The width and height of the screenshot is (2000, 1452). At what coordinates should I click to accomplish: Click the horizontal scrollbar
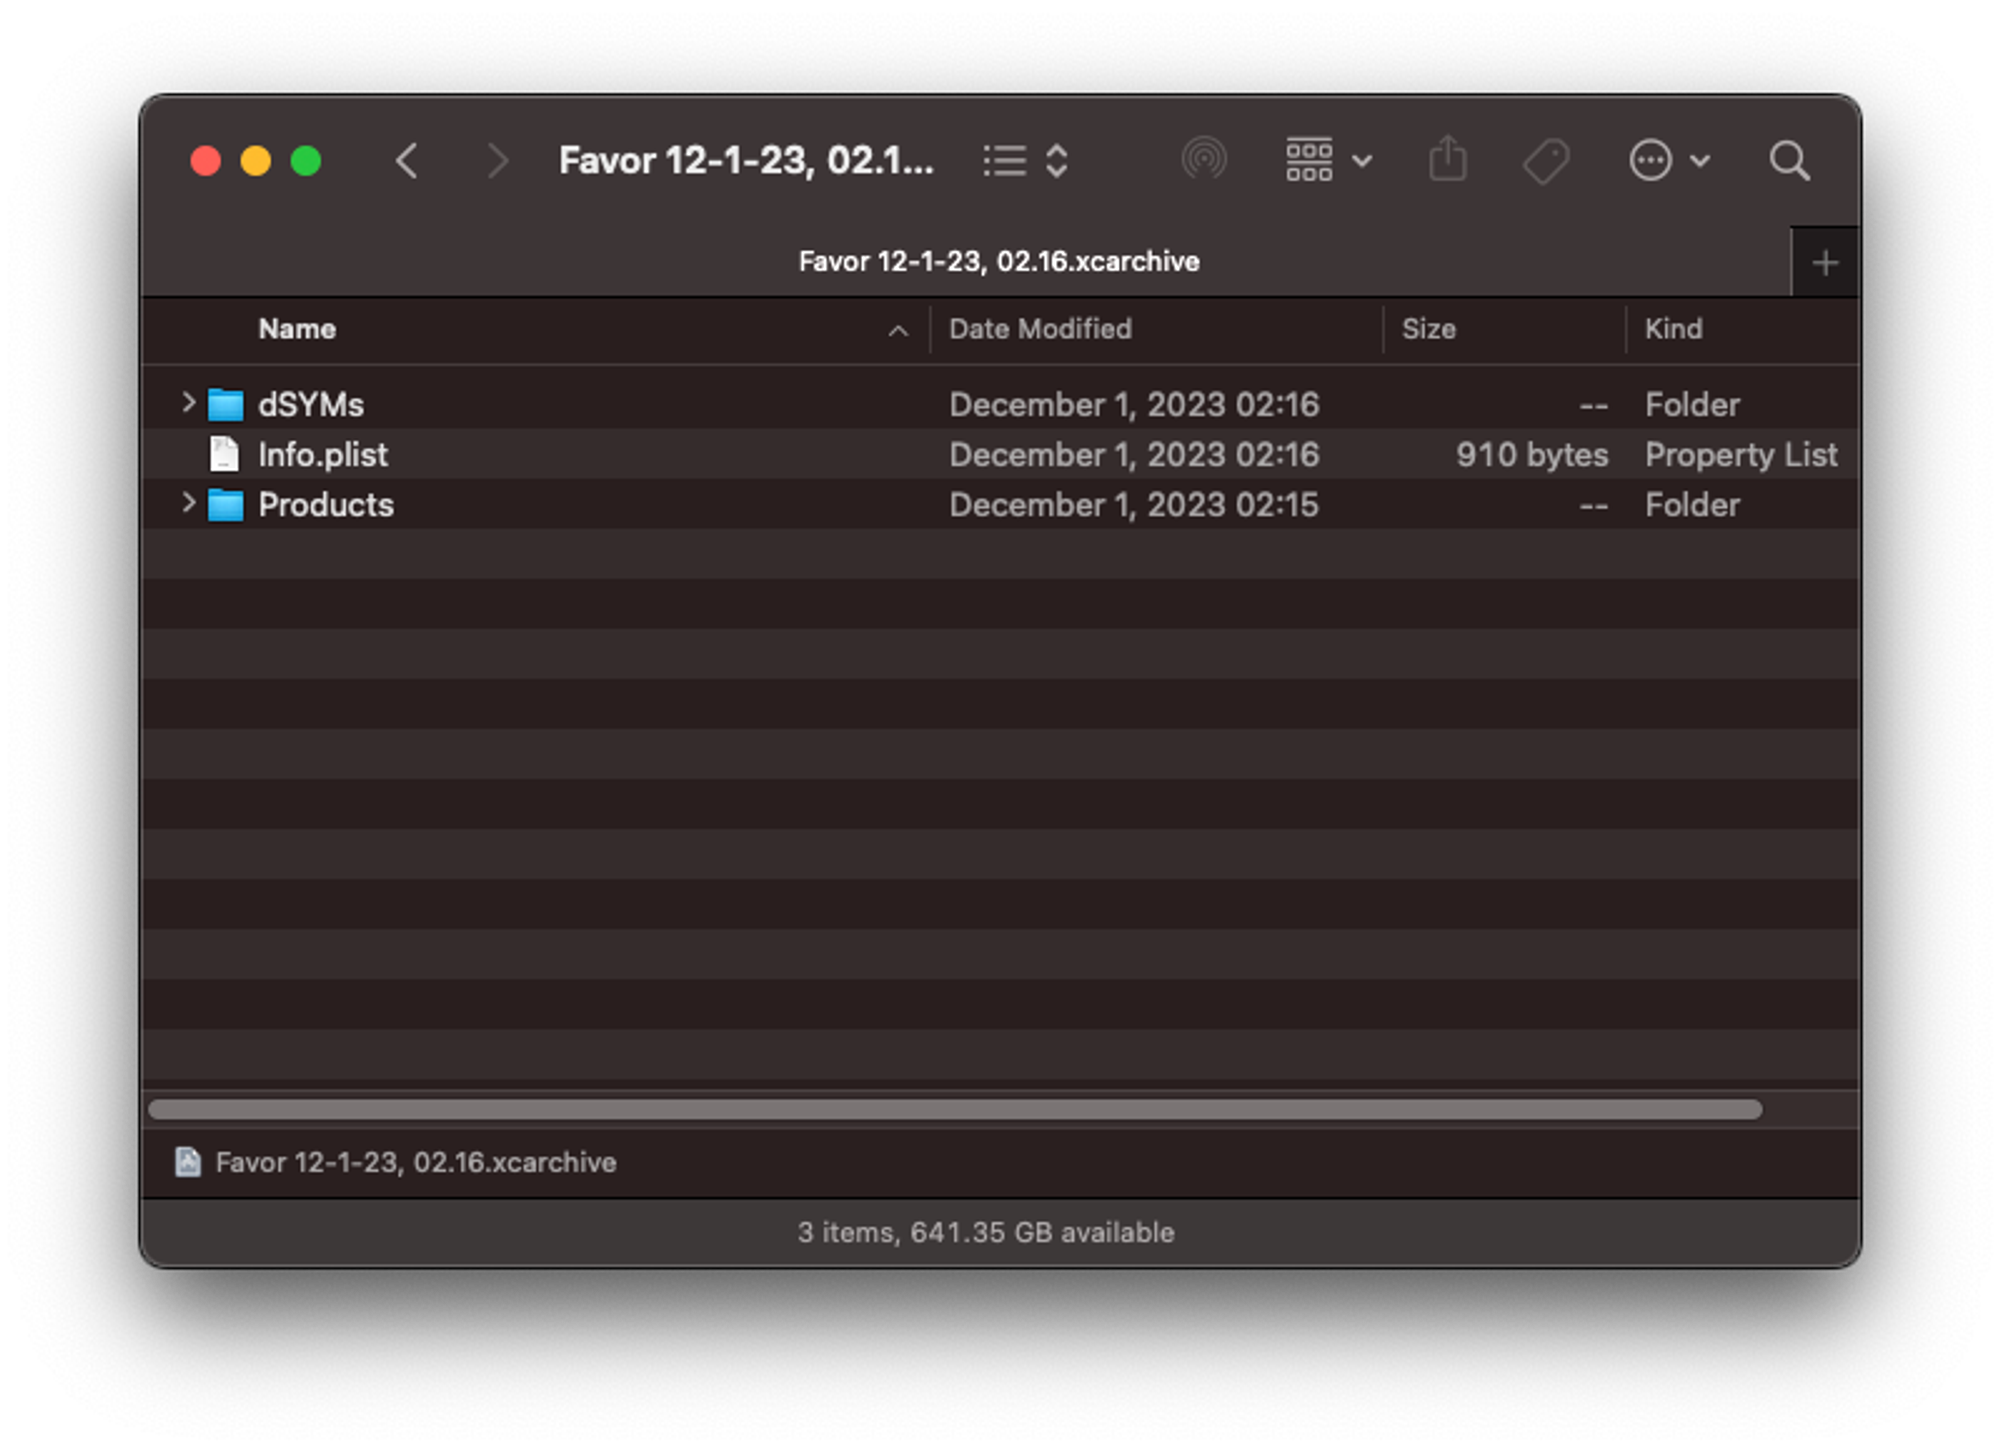[955, 1109]
